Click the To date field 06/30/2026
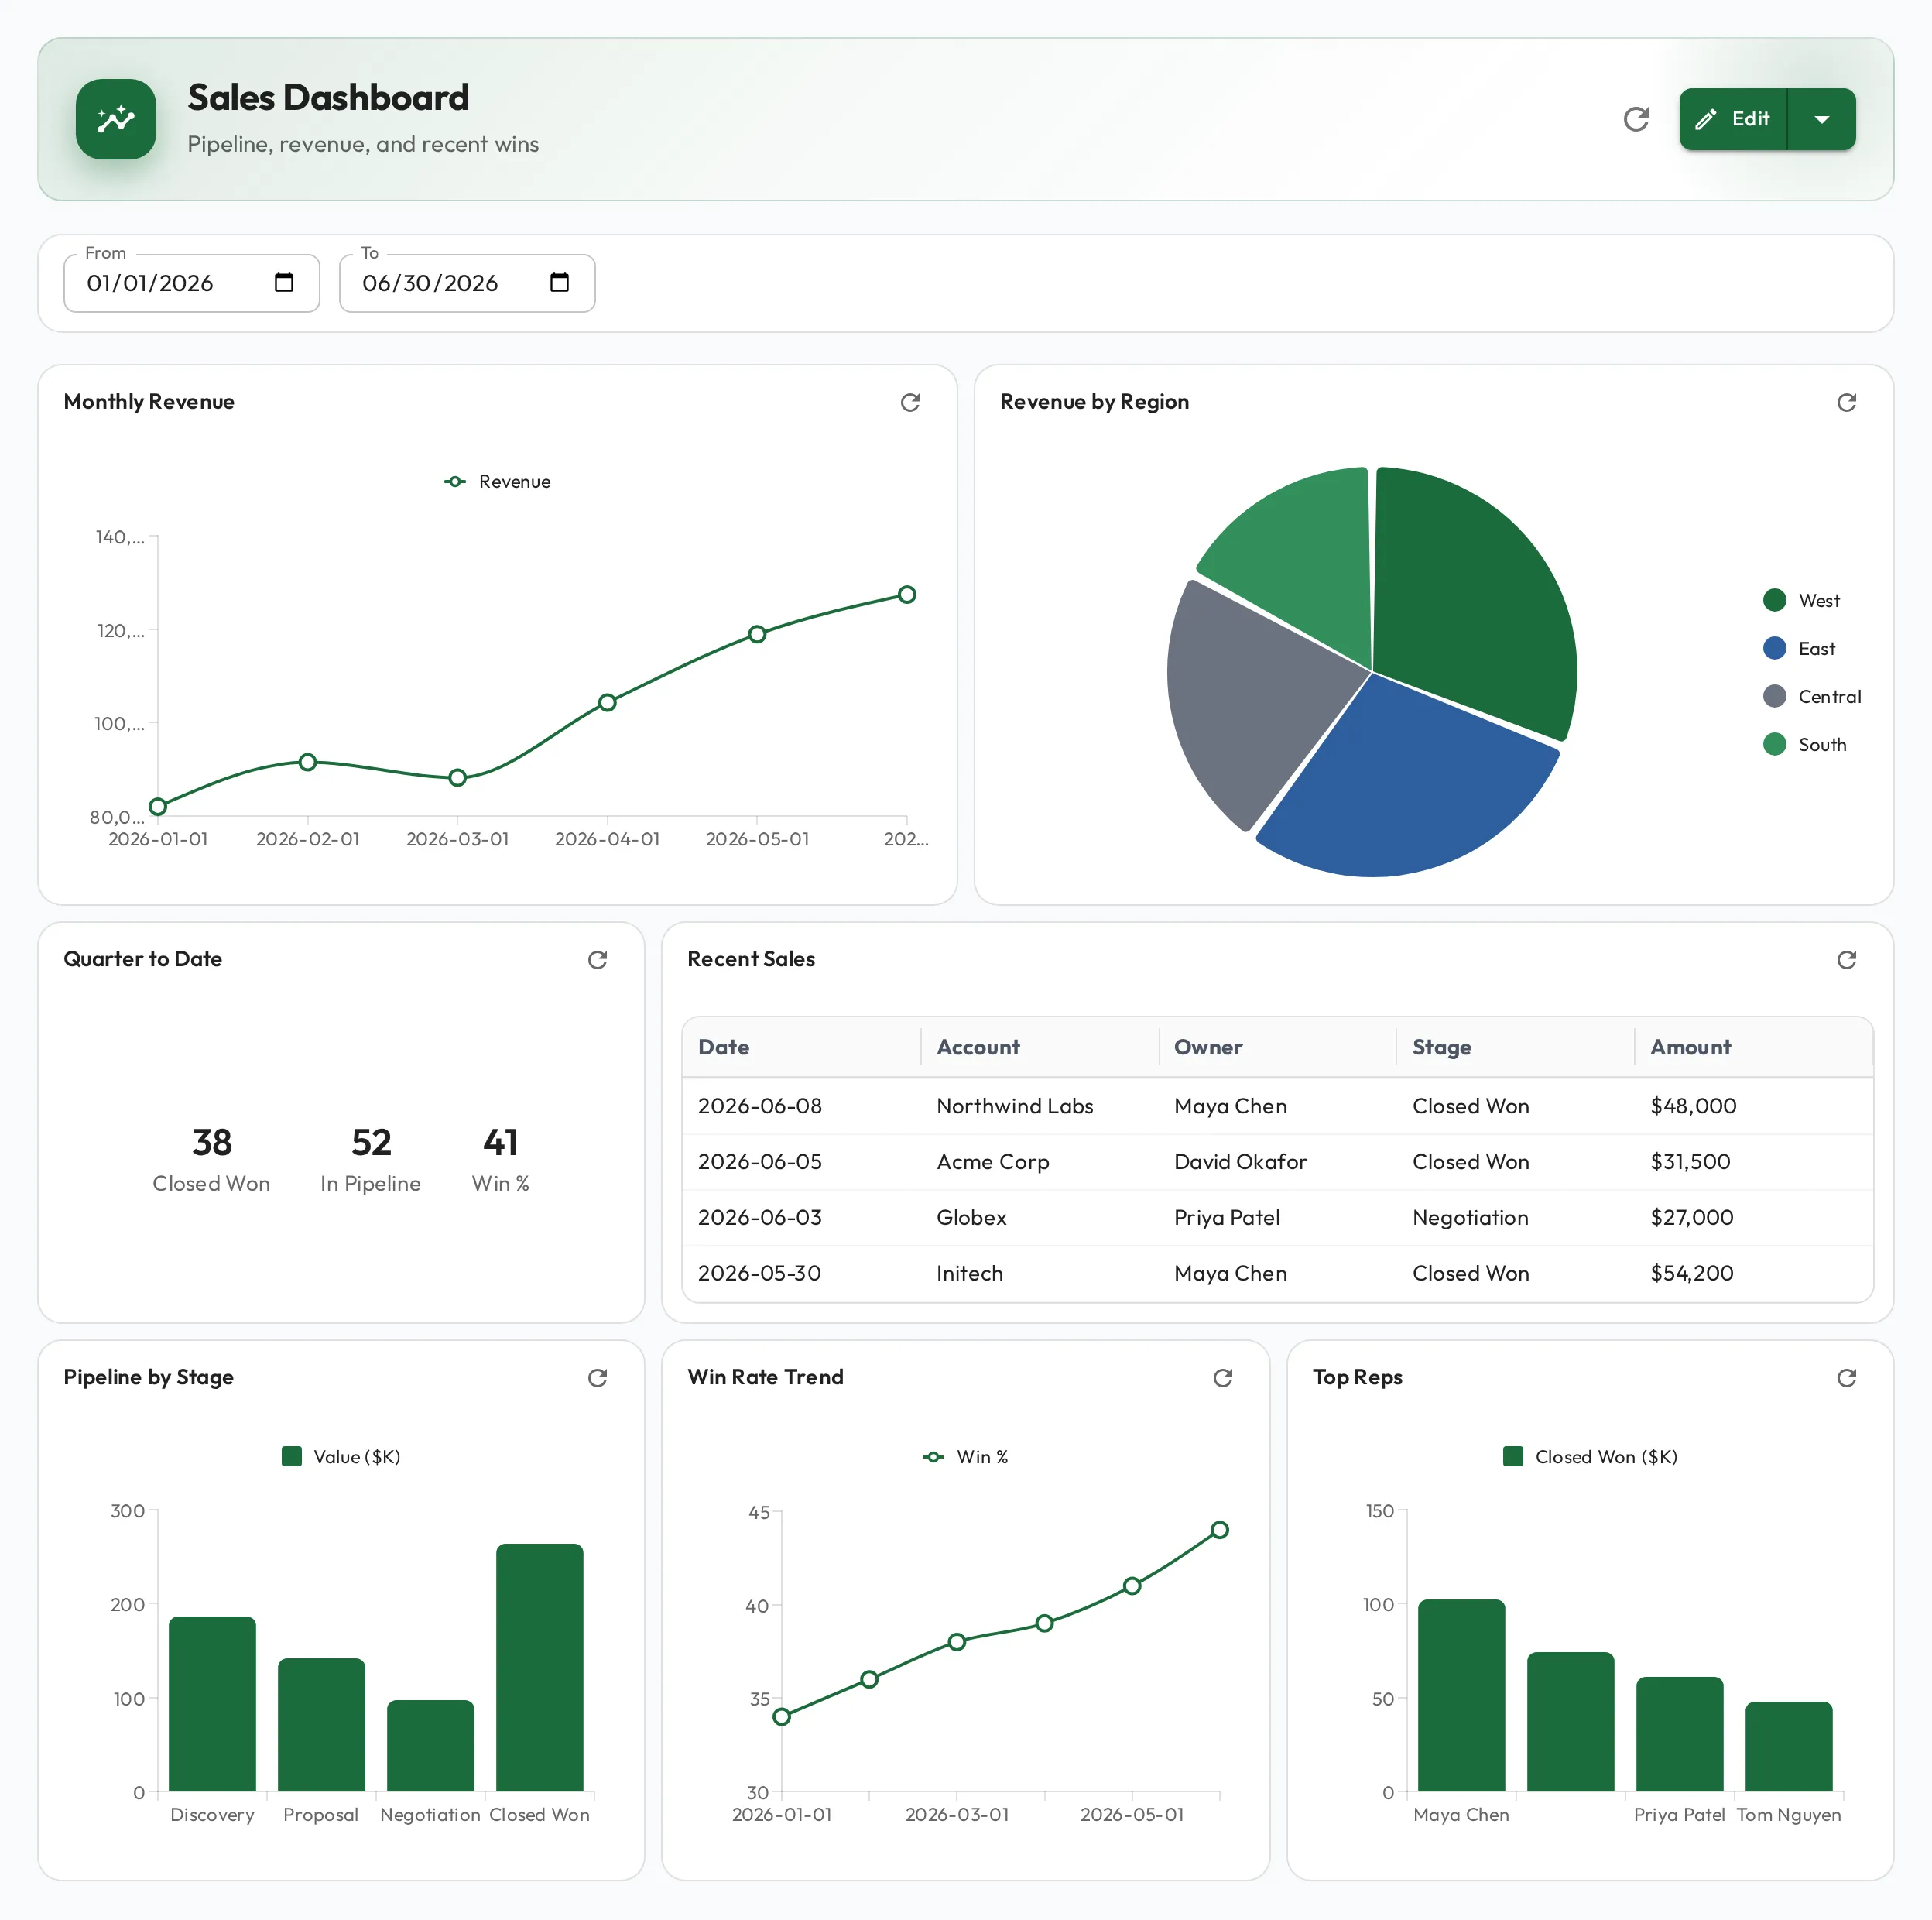1932x1920 pixels. click(467, 283)
